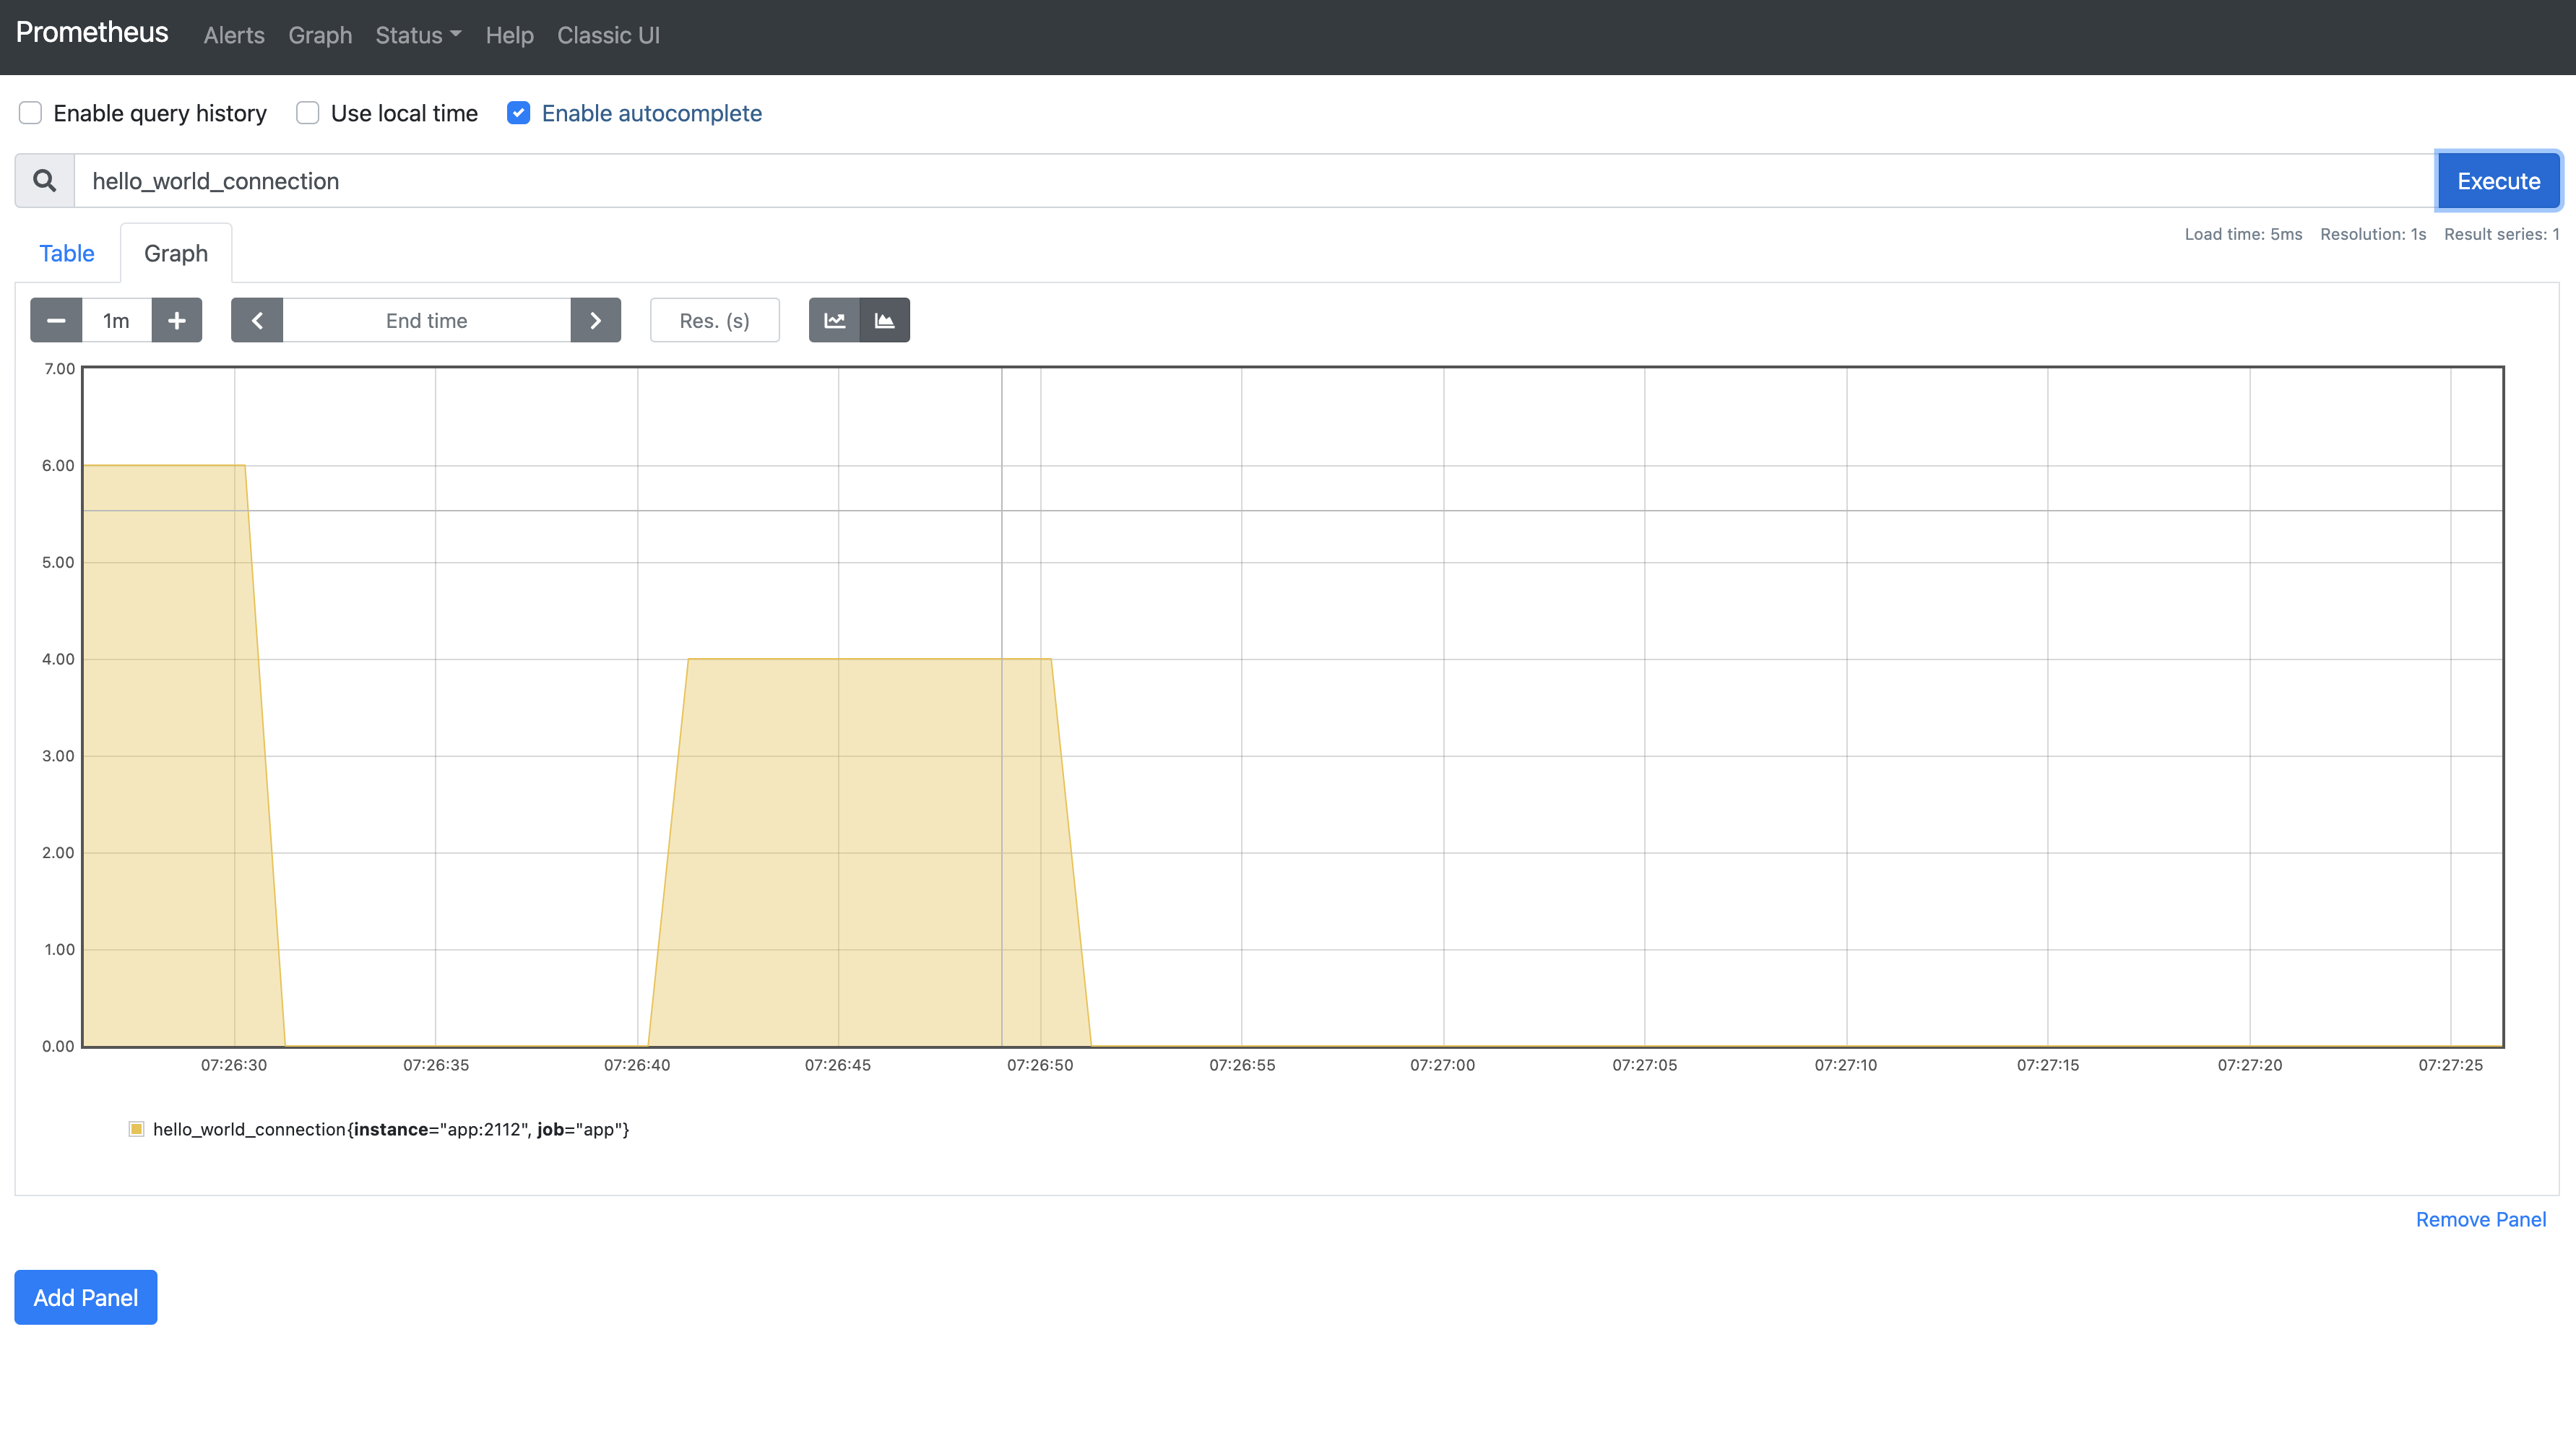Click the Remove Panel link
This screenshot has width=2576, height=1449.
pyautogui.click(x=2480, y=1219)
